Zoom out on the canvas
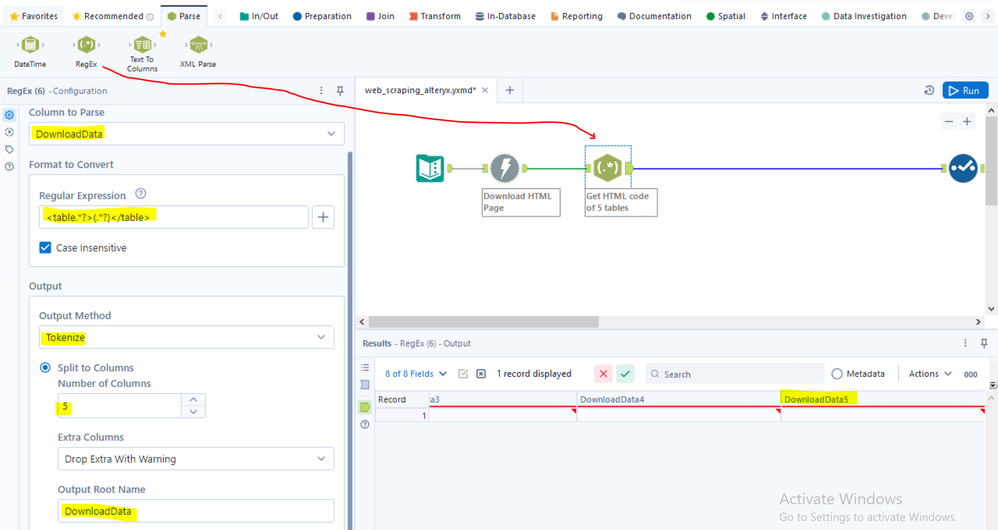Viewport: 998px width, 530px height. pyautogui.click(x=949, y=122)
